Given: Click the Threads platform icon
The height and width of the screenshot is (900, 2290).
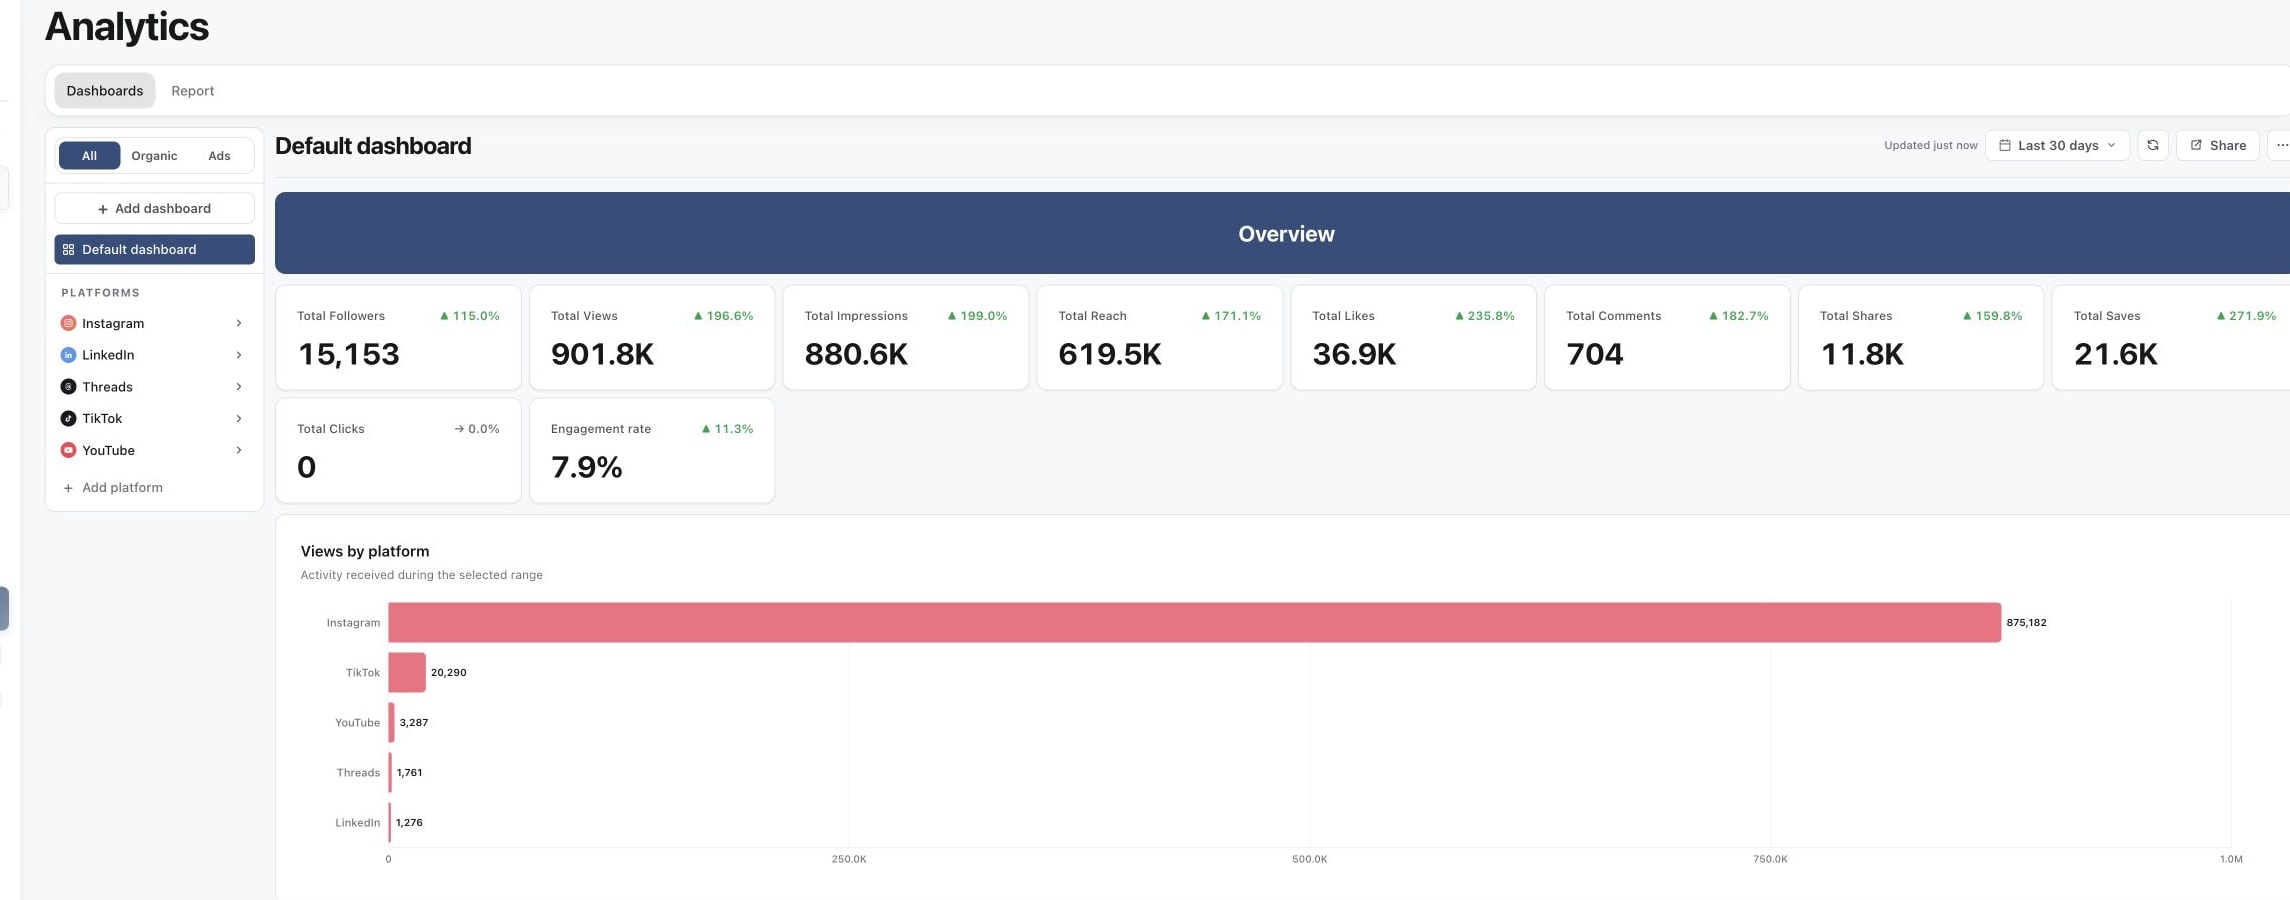Looking at the screenshot, I should (68, 387).
